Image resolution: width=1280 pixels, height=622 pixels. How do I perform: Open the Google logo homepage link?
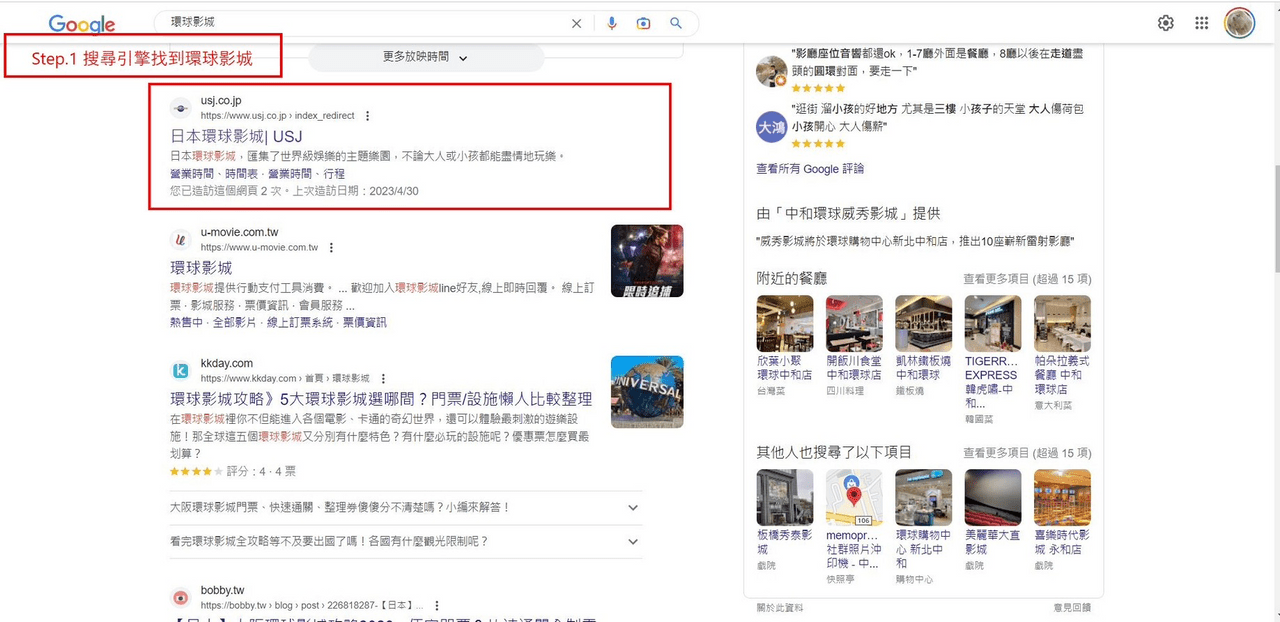click(x=82, y=24)
